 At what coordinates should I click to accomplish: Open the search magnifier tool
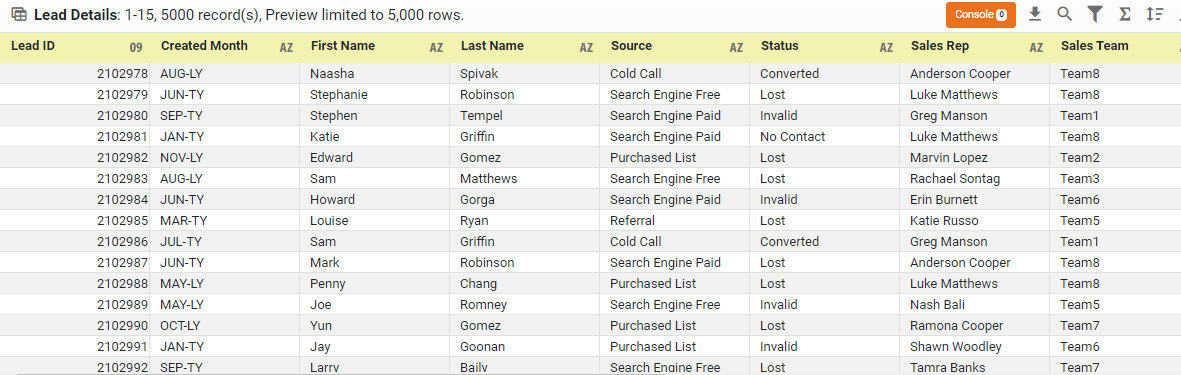coord(1064,14)
